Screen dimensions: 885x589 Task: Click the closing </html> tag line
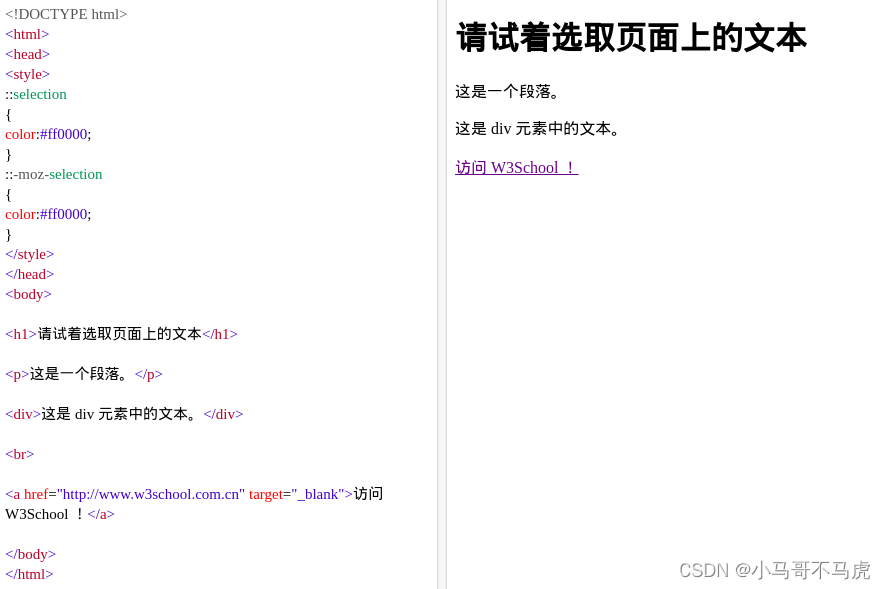click(29, 574)
